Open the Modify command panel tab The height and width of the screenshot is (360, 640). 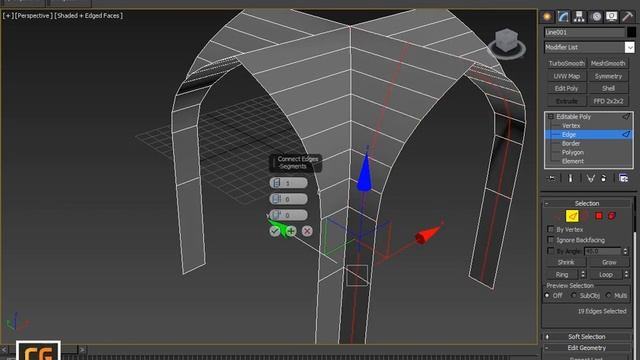pyautogui.click(x=563, y=16)
